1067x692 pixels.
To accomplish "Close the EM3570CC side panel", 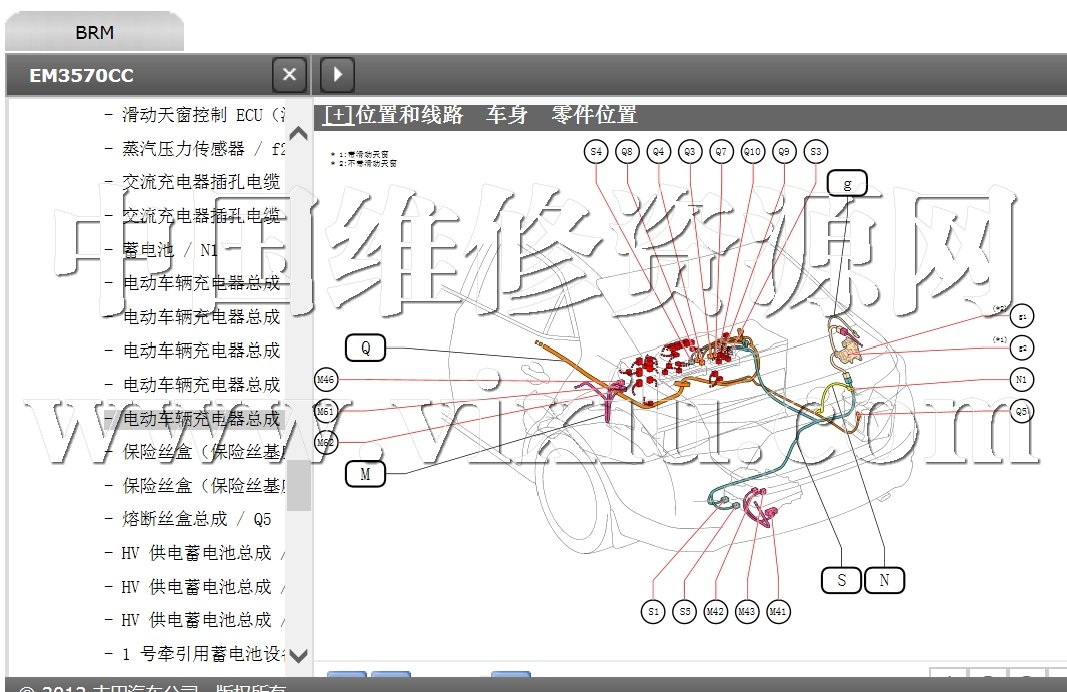I will tap(289, 74).
